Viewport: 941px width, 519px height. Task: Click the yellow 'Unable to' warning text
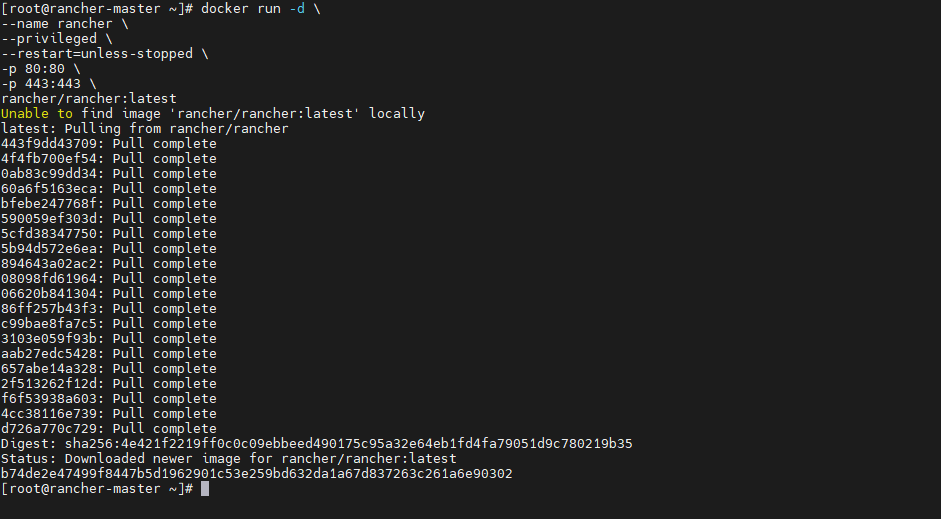click(37, 114)
